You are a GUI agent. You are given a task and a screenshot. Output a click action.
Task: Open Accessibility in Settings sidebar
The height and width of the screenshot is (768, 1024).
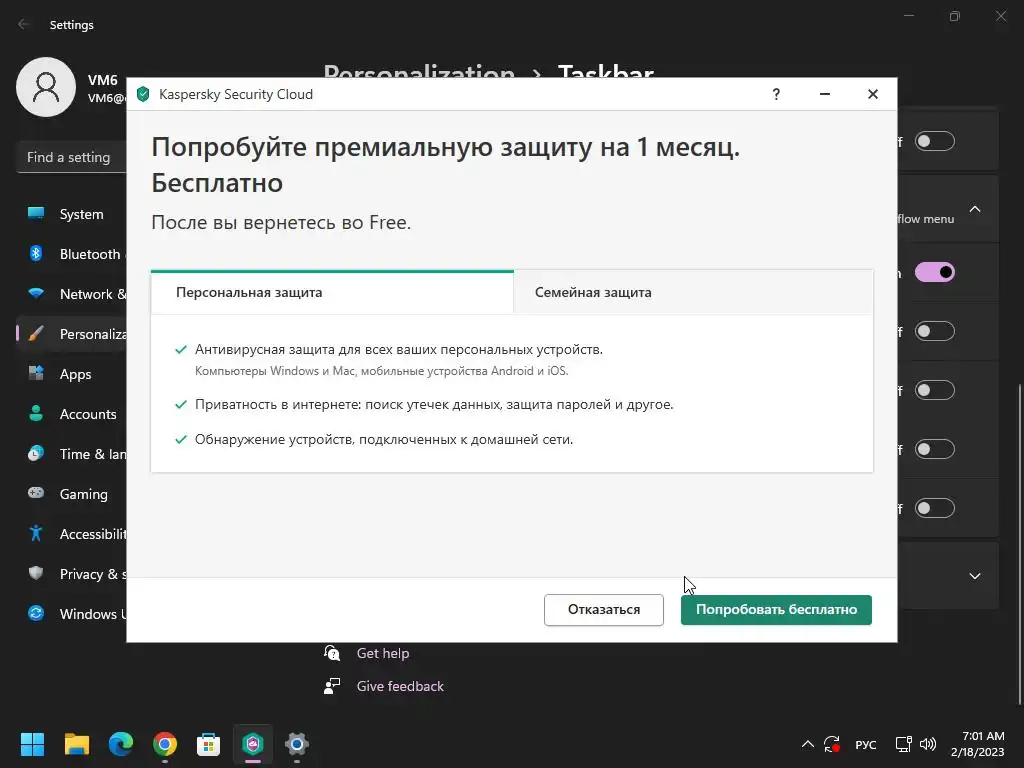point(72,534)
